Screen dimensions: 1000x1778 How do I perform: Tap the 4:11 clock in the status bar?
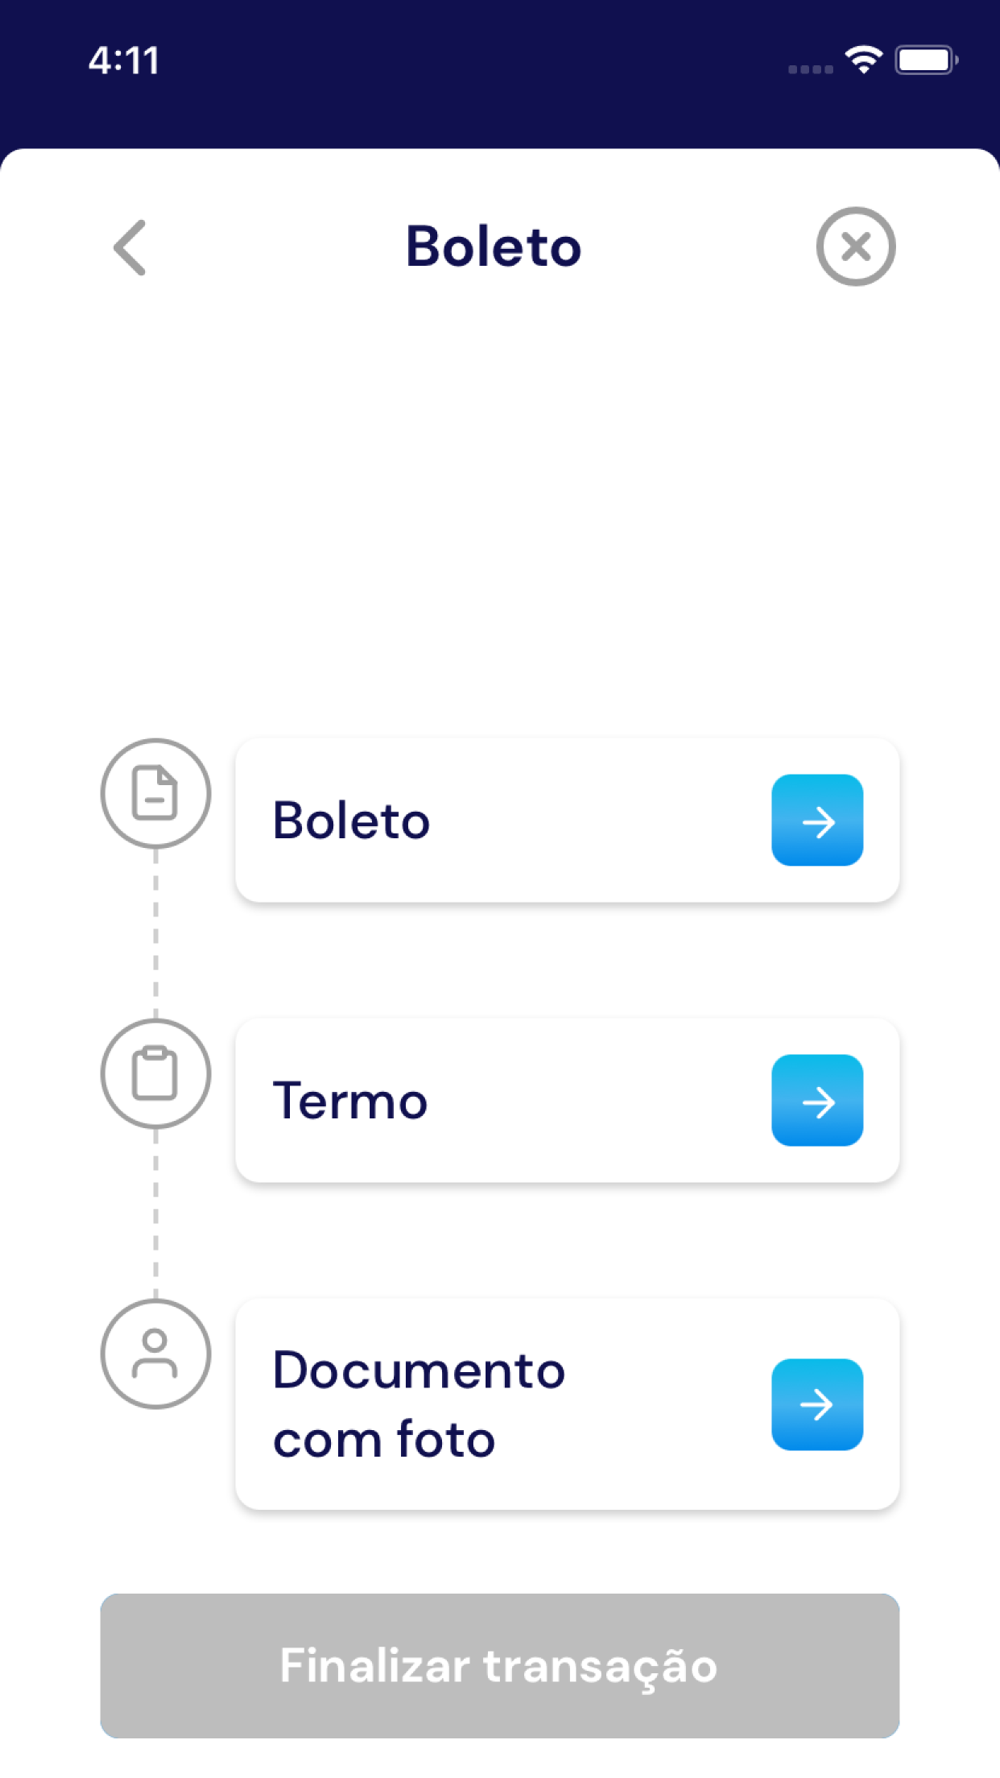click(x=124, y=61)
